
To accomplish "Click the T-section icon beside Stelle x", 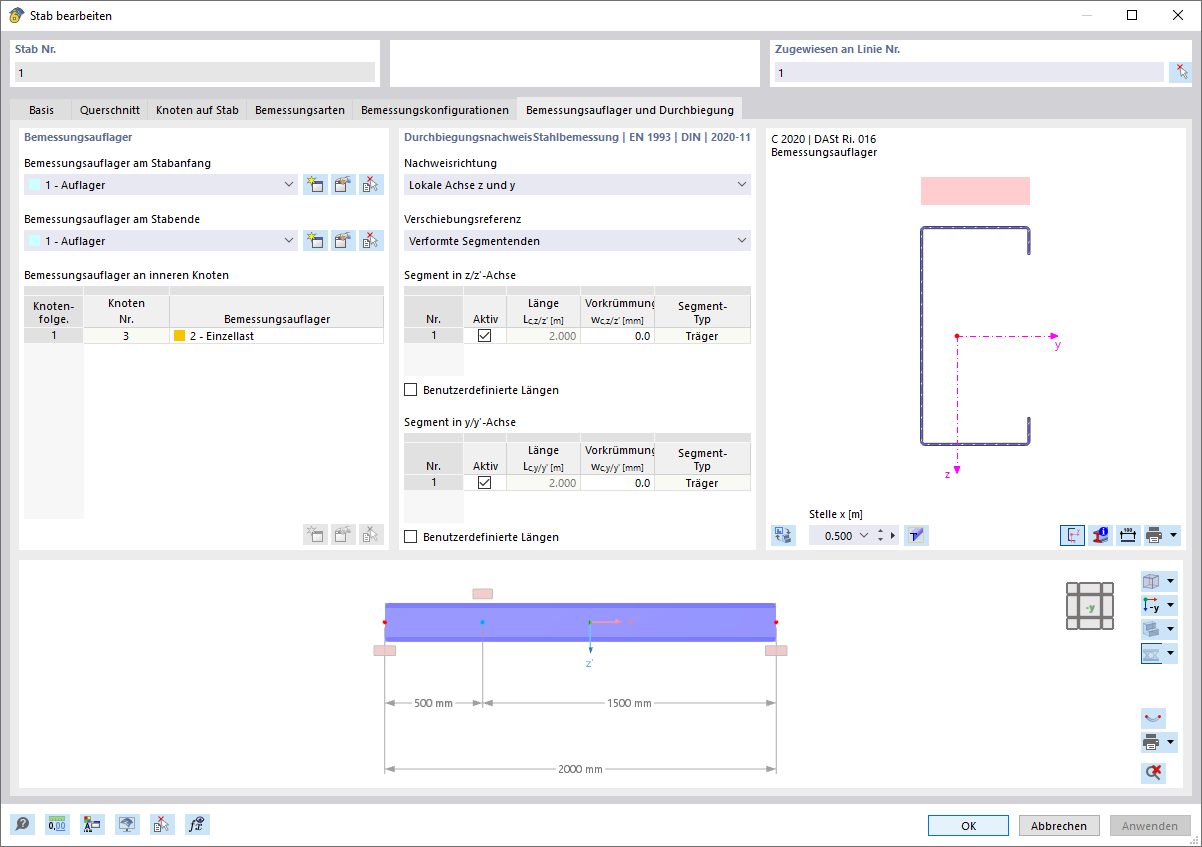I will (x=916, y=535).
